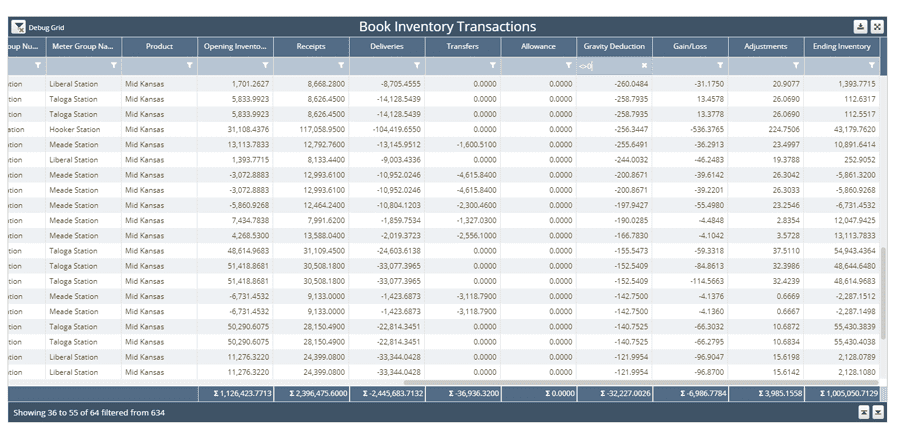Screen dimensions: 900x437
Task: Jump to first page icon in footer
Action: 864,412
